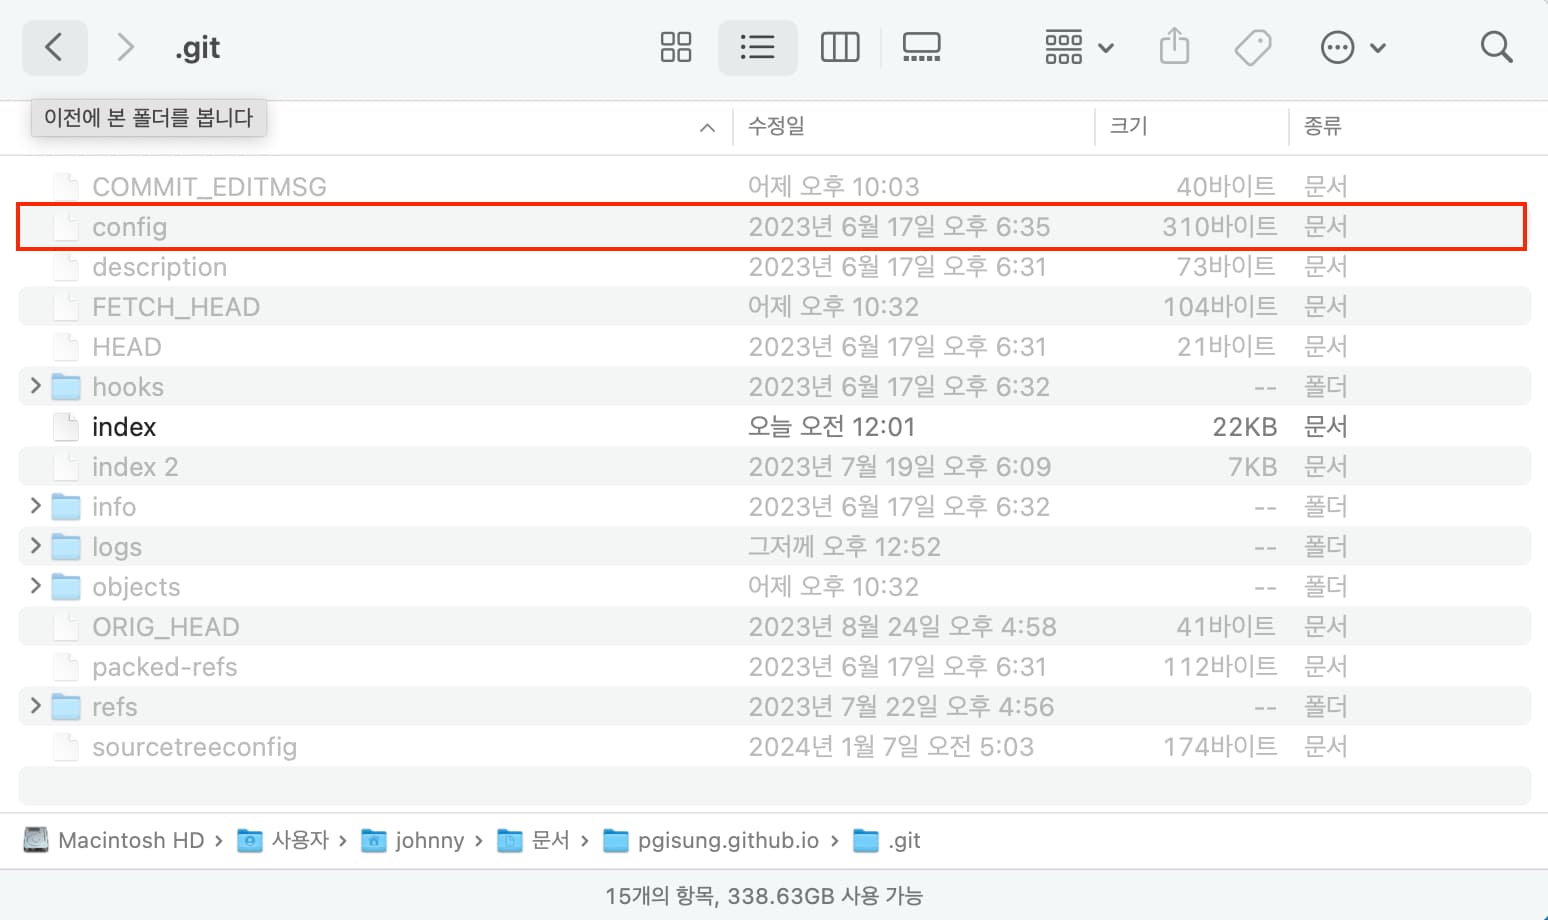
Task: Expand the refs folder
Action: tap(34, 706)
